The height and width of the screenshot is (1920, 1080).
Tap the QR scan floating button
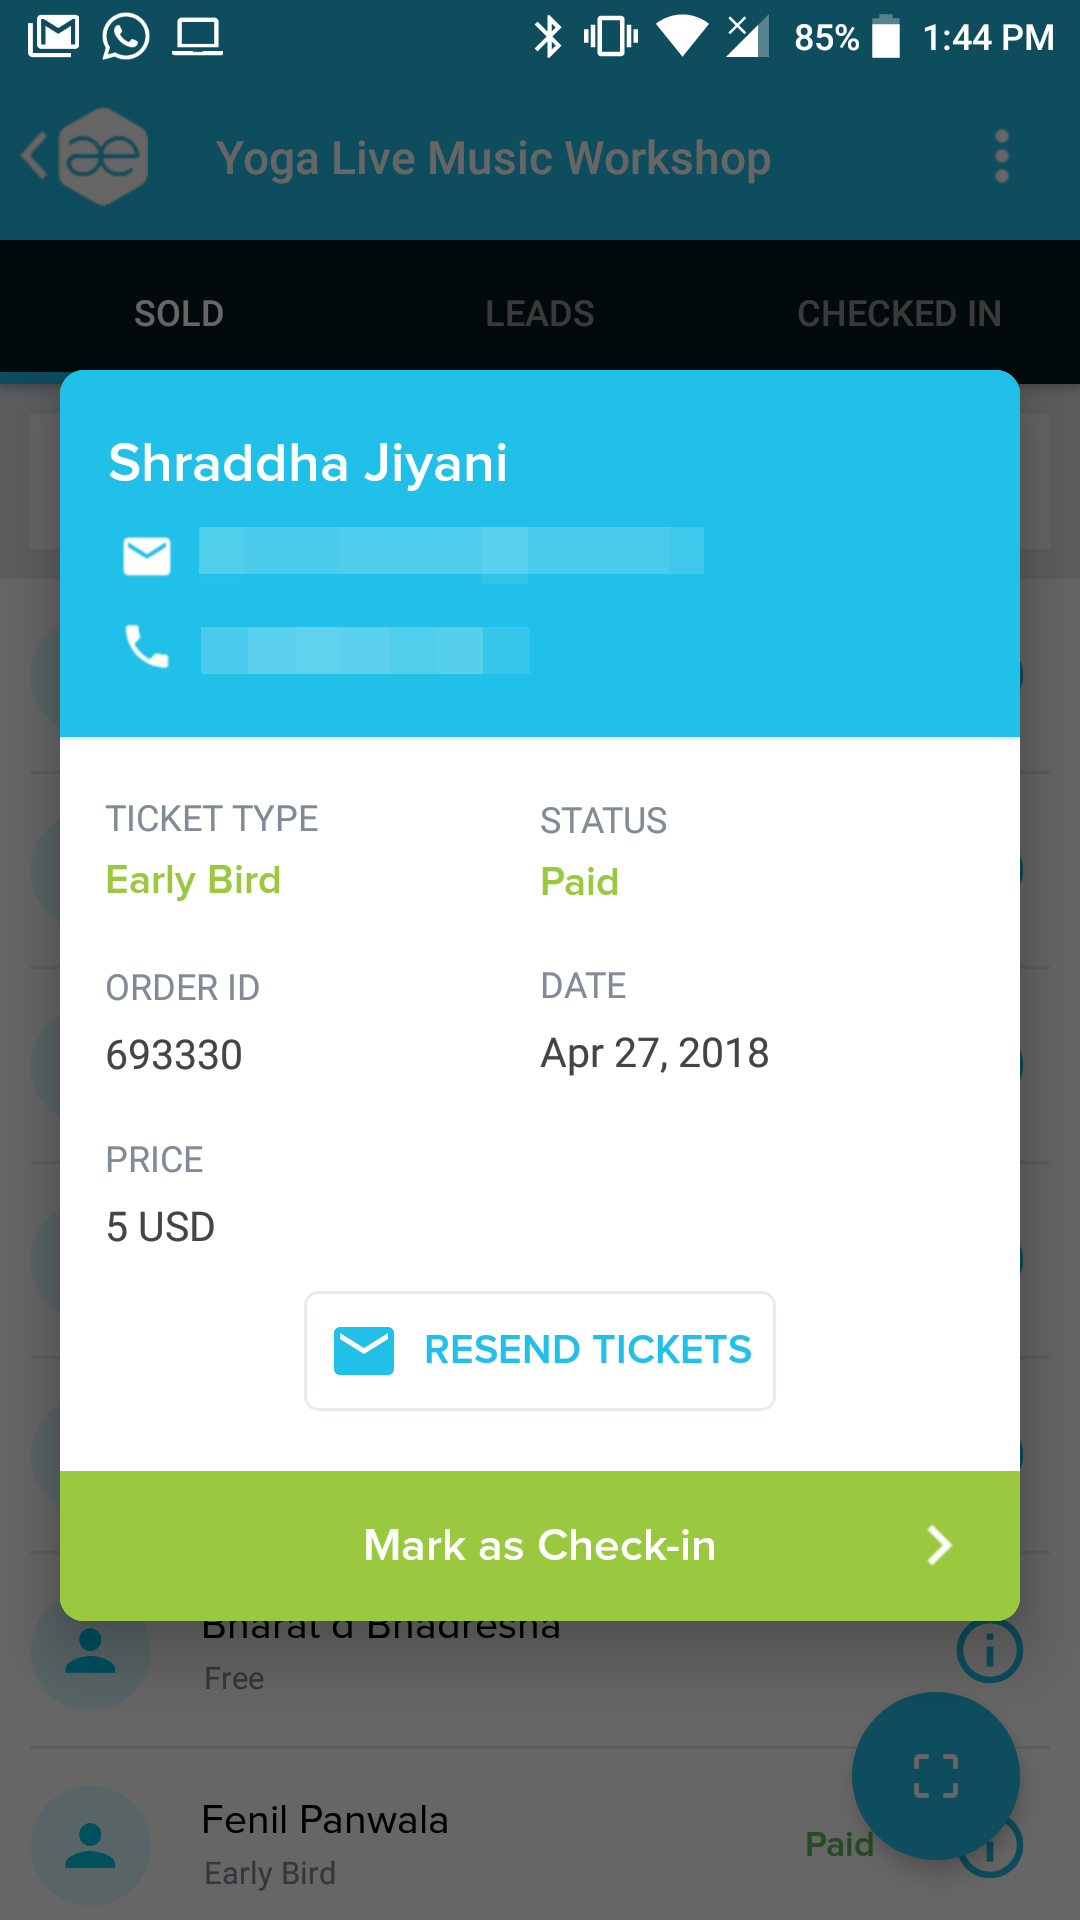935,1775
